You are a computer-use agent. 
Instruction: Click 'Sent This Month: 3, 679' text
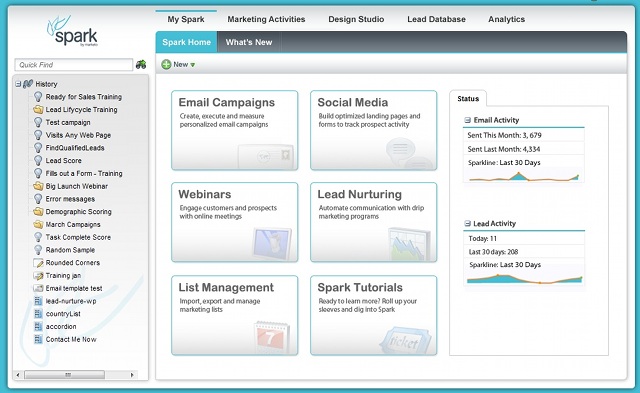pyautogui.click(x=504, y=135)
